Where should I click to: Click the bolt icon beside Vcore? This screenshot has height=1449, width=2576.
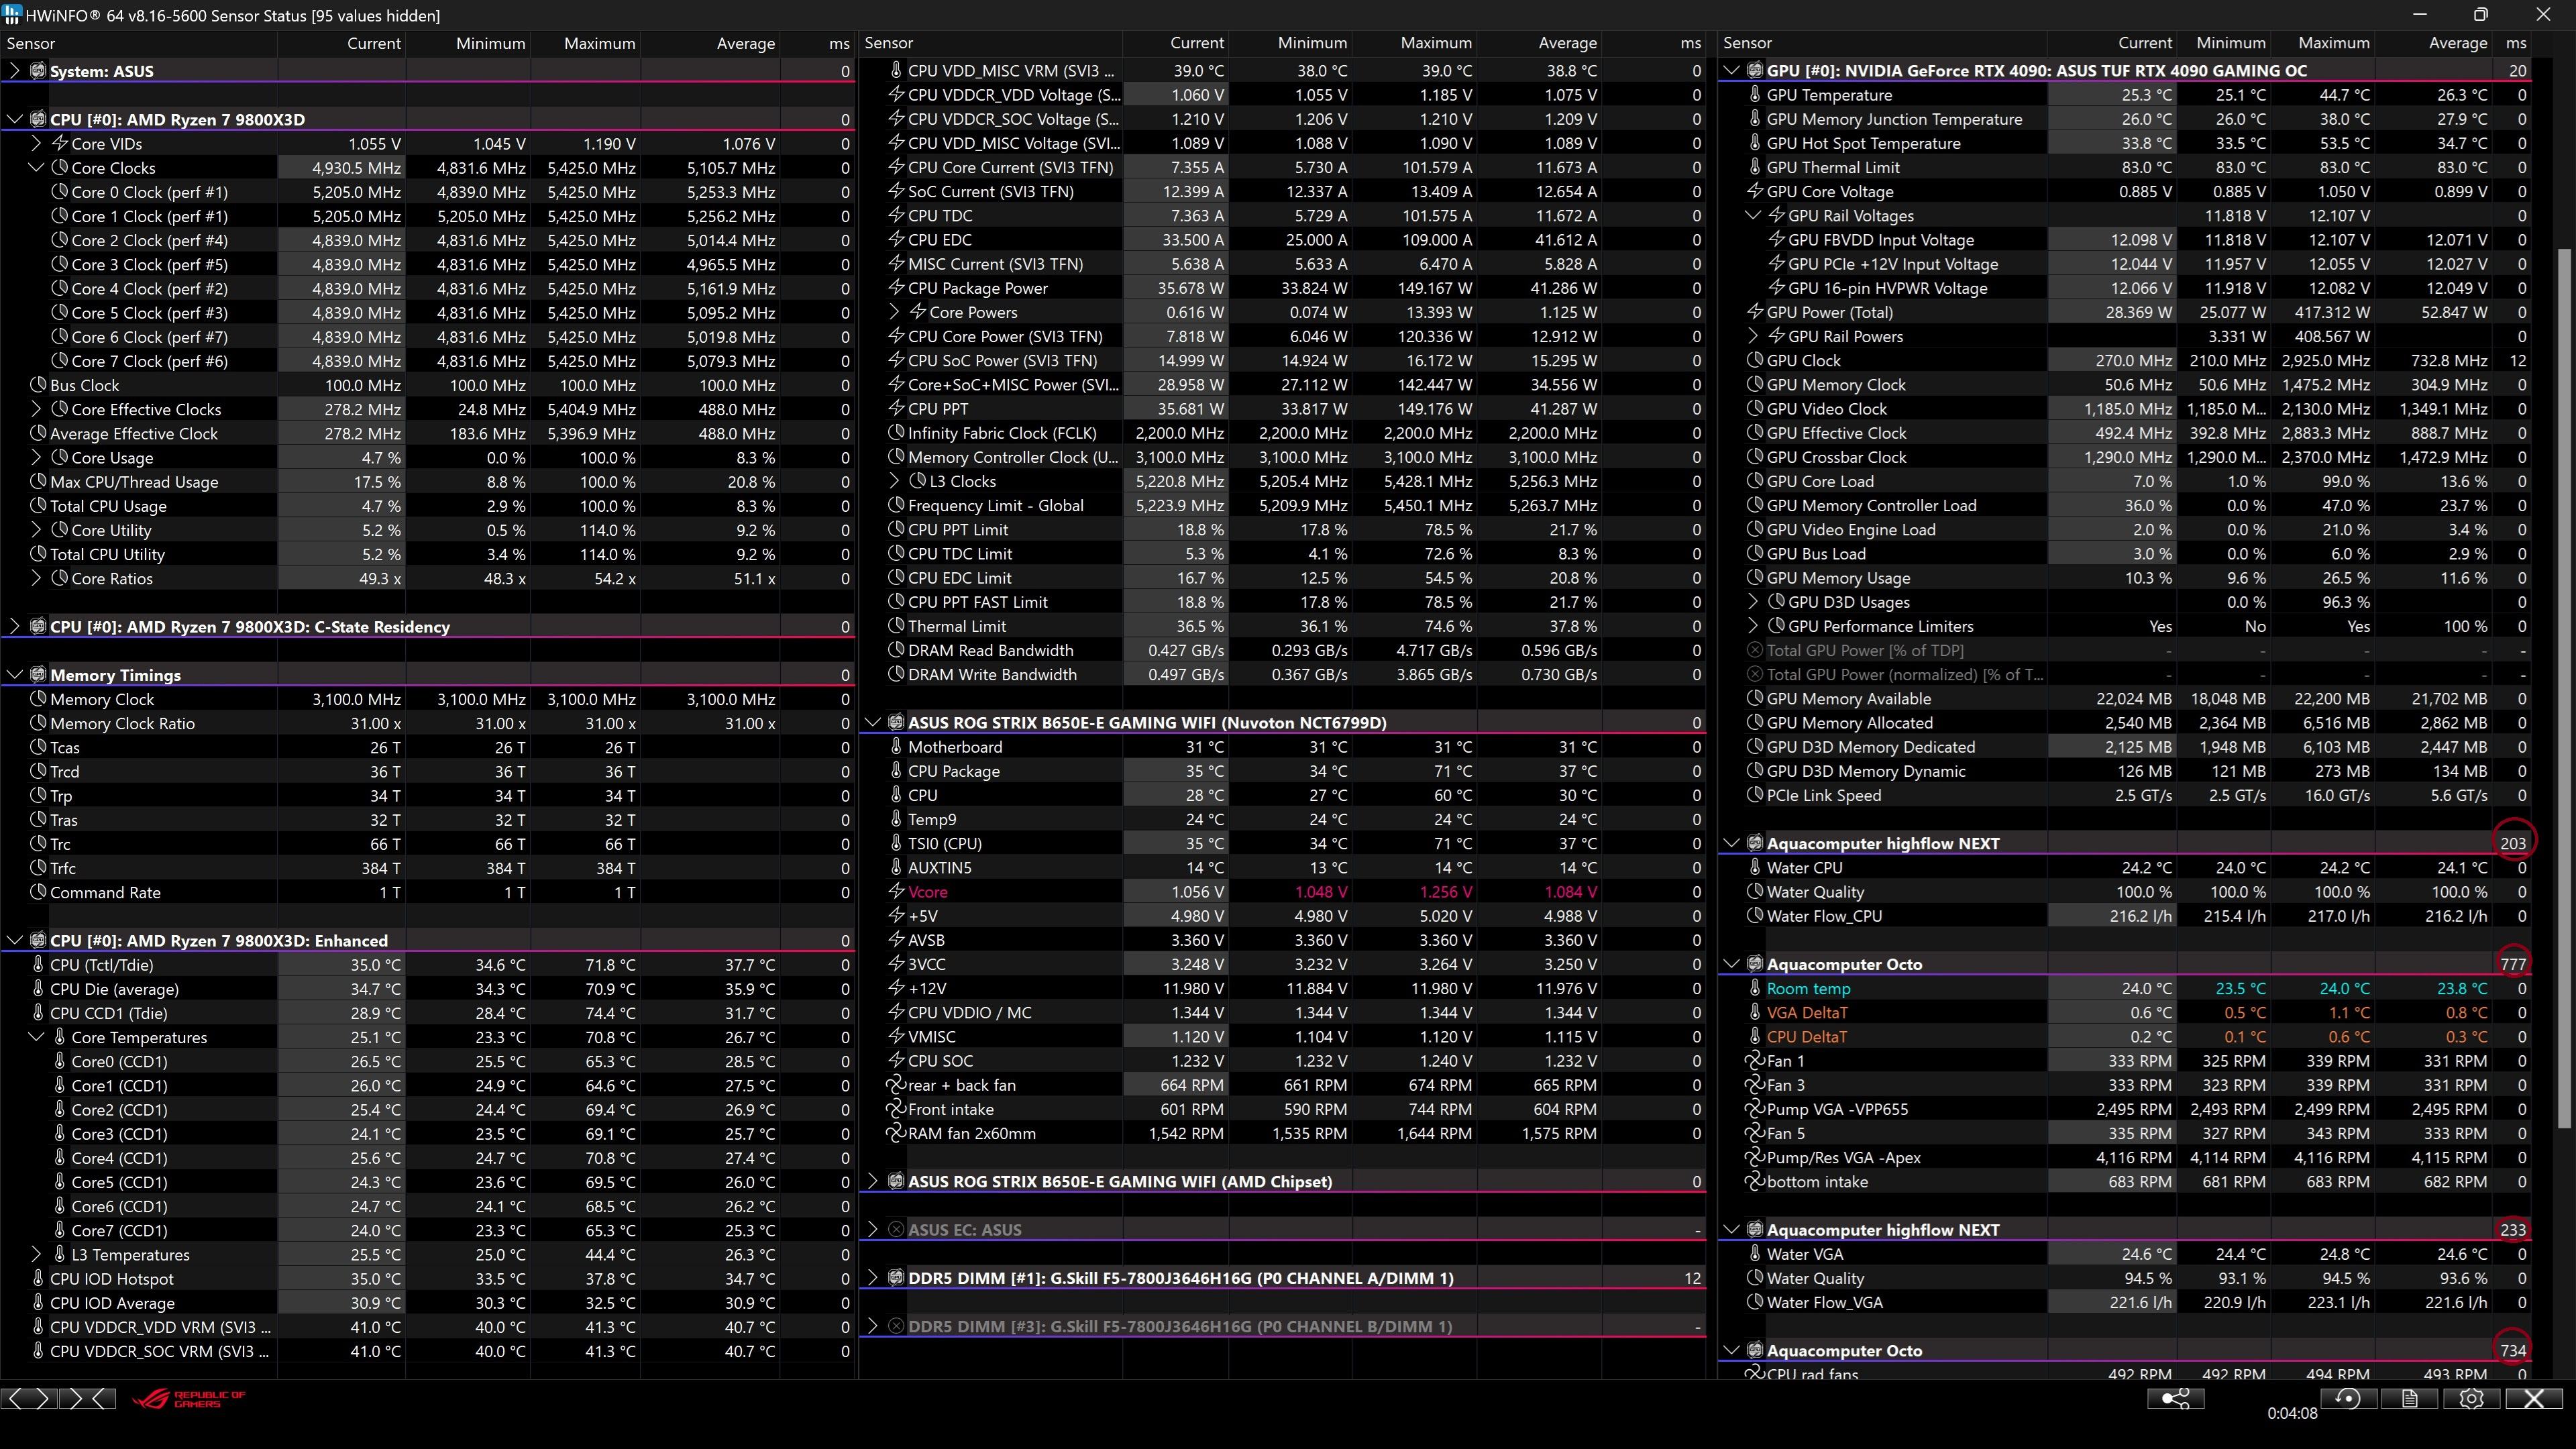tap(896, 891)
